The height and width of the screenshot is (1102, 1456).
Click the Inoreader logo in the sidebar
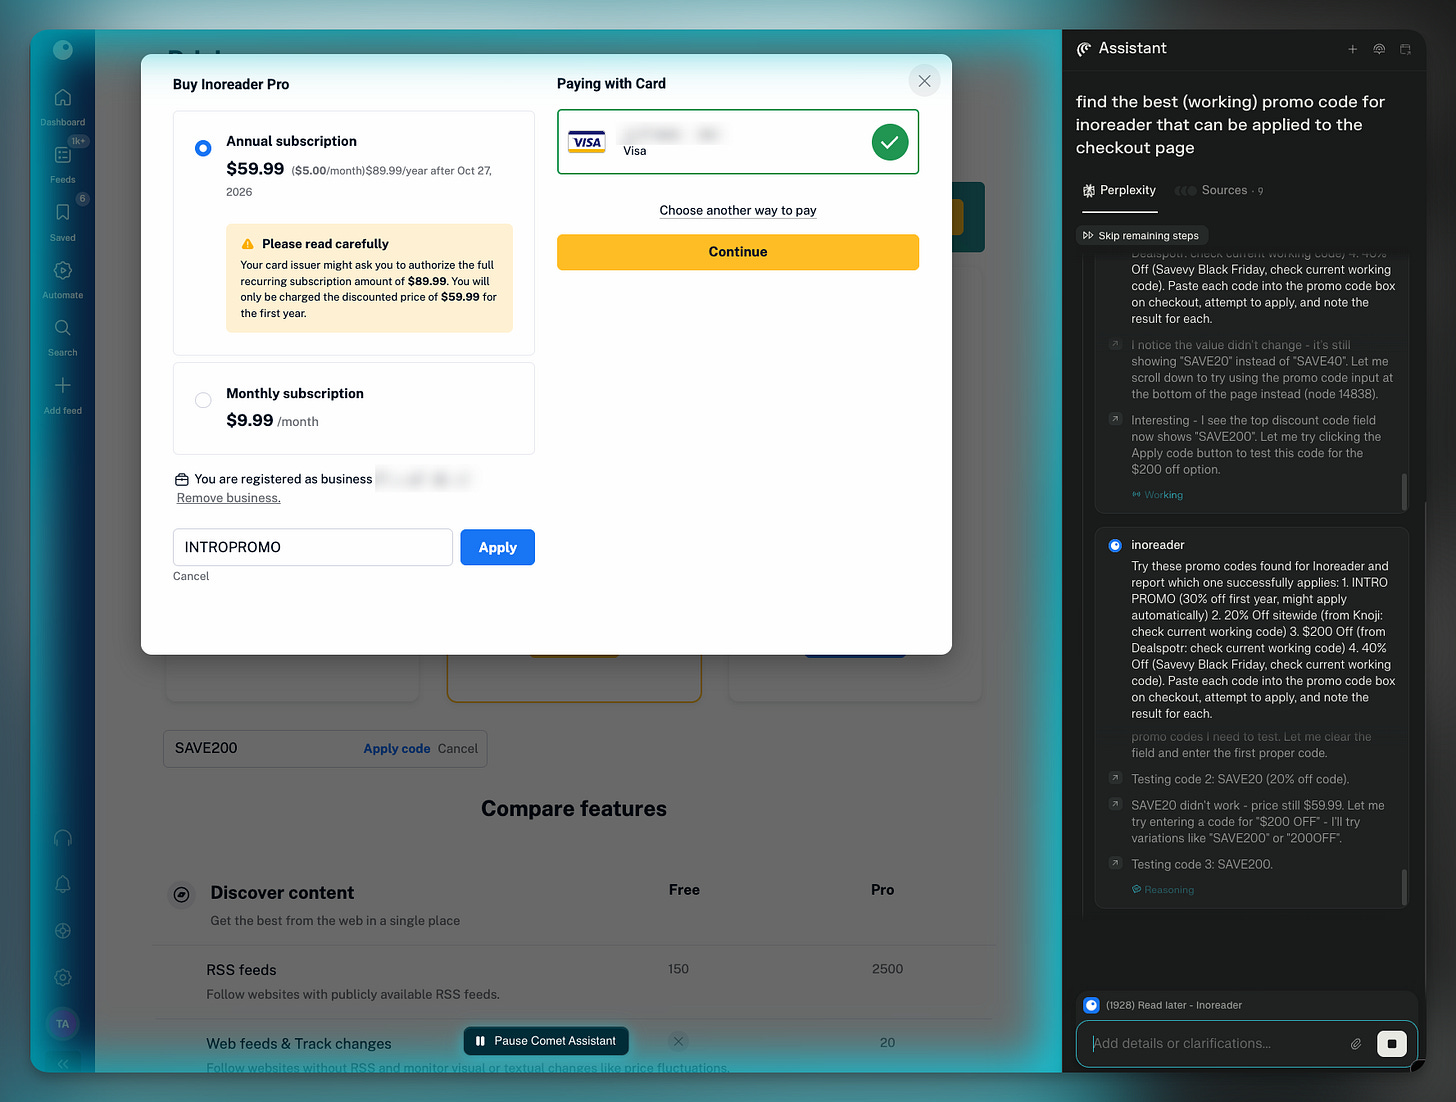point(62,49)
